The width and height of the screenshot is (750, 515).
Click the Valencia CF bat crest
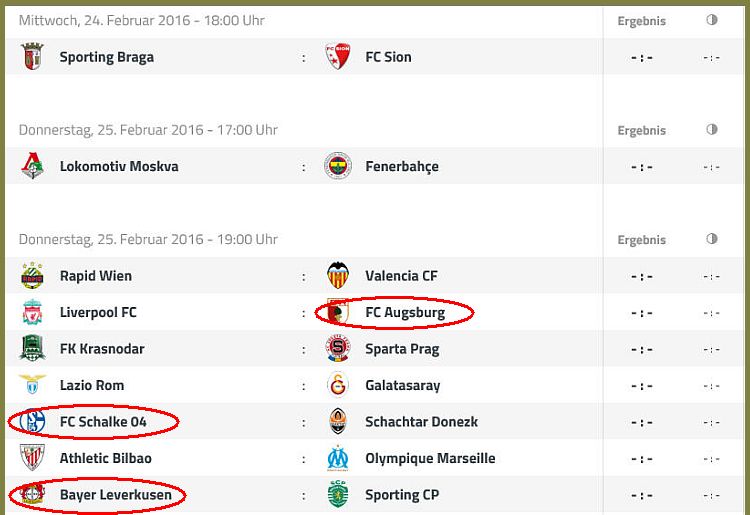click(338, 275)
